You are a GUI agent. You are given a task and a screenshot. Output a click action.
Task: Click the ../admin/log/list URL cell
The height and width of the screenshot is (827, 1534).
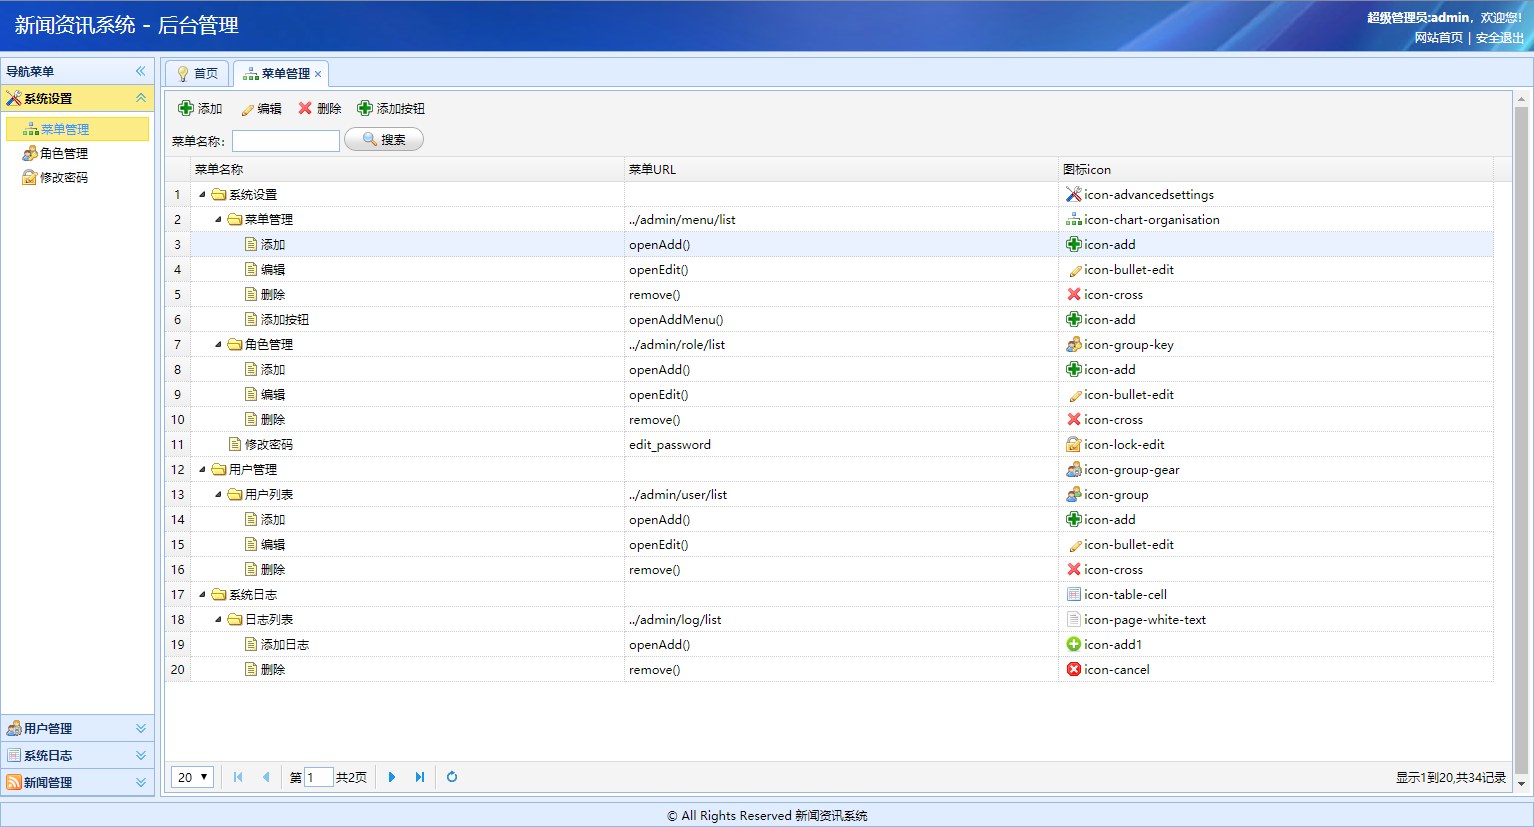(842, 619)
